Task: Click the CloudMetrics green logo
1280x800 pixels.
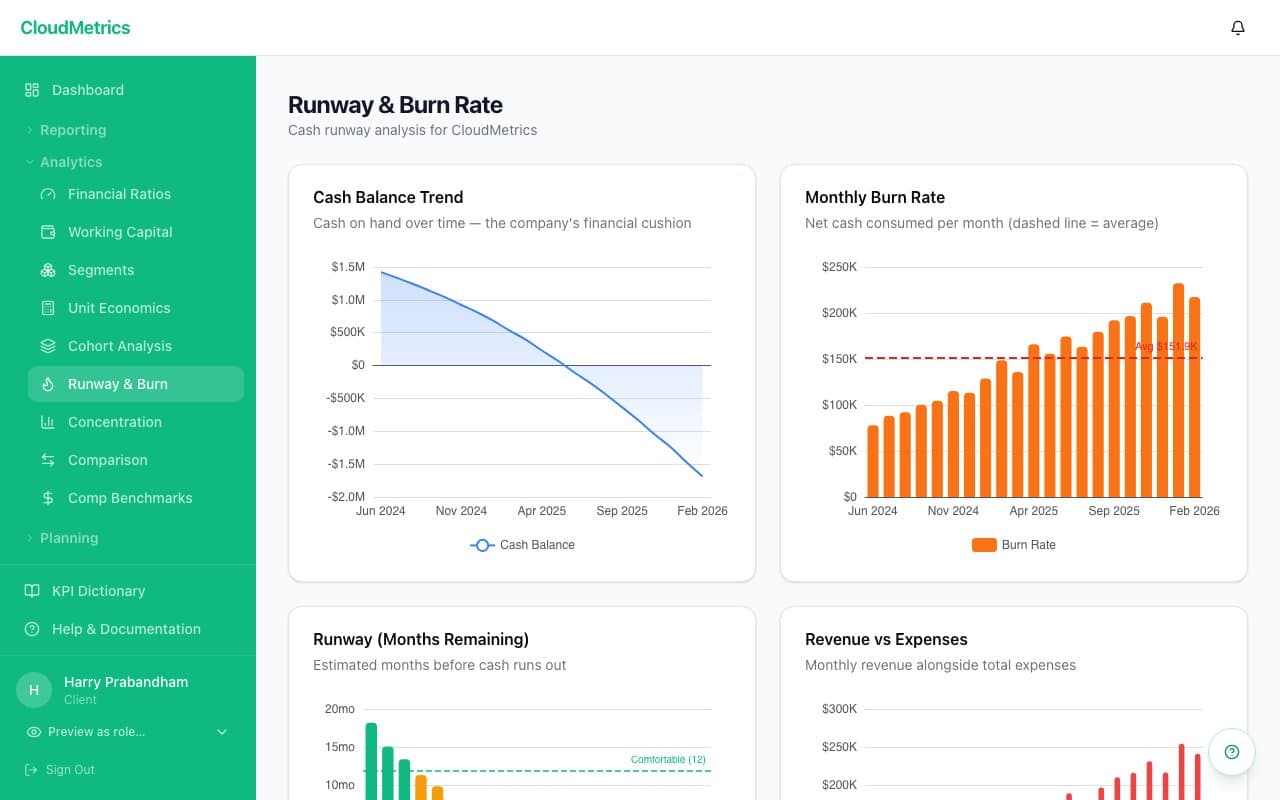Action: (75, 27)
